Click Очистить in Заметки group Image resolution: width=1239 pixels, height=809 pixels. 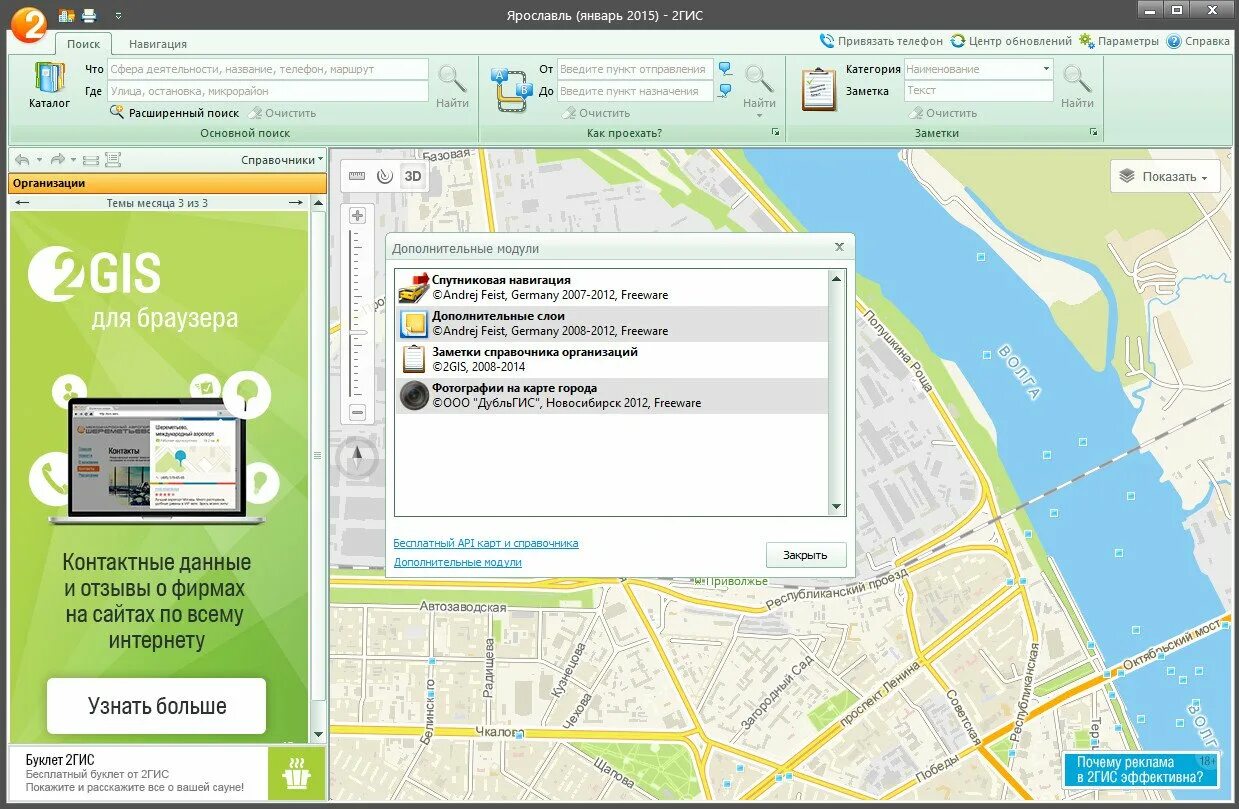coord(943,113)
